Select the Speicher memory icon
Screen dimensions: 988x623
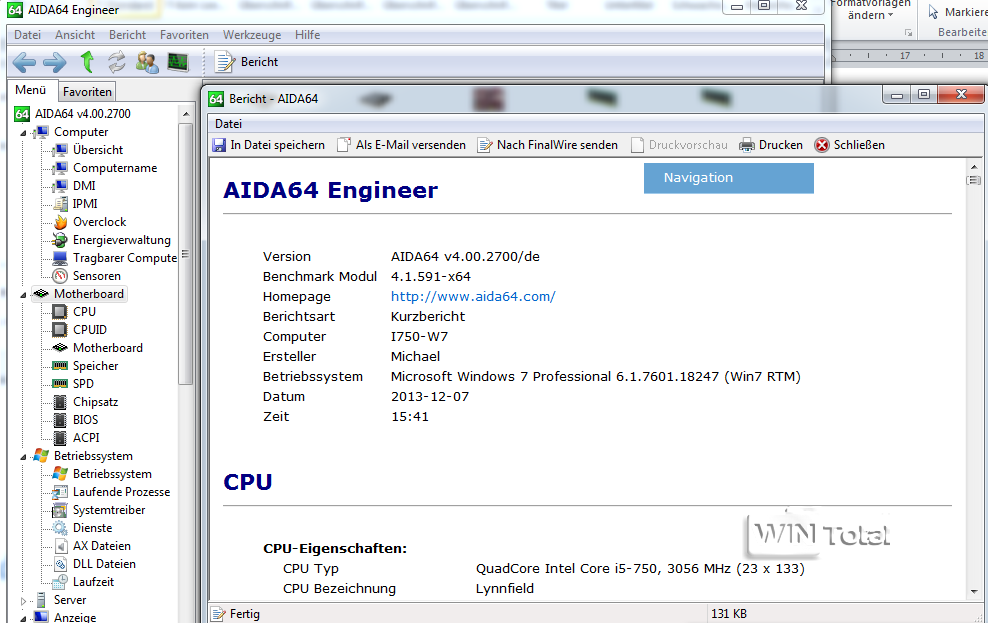(x=60, y=366)
